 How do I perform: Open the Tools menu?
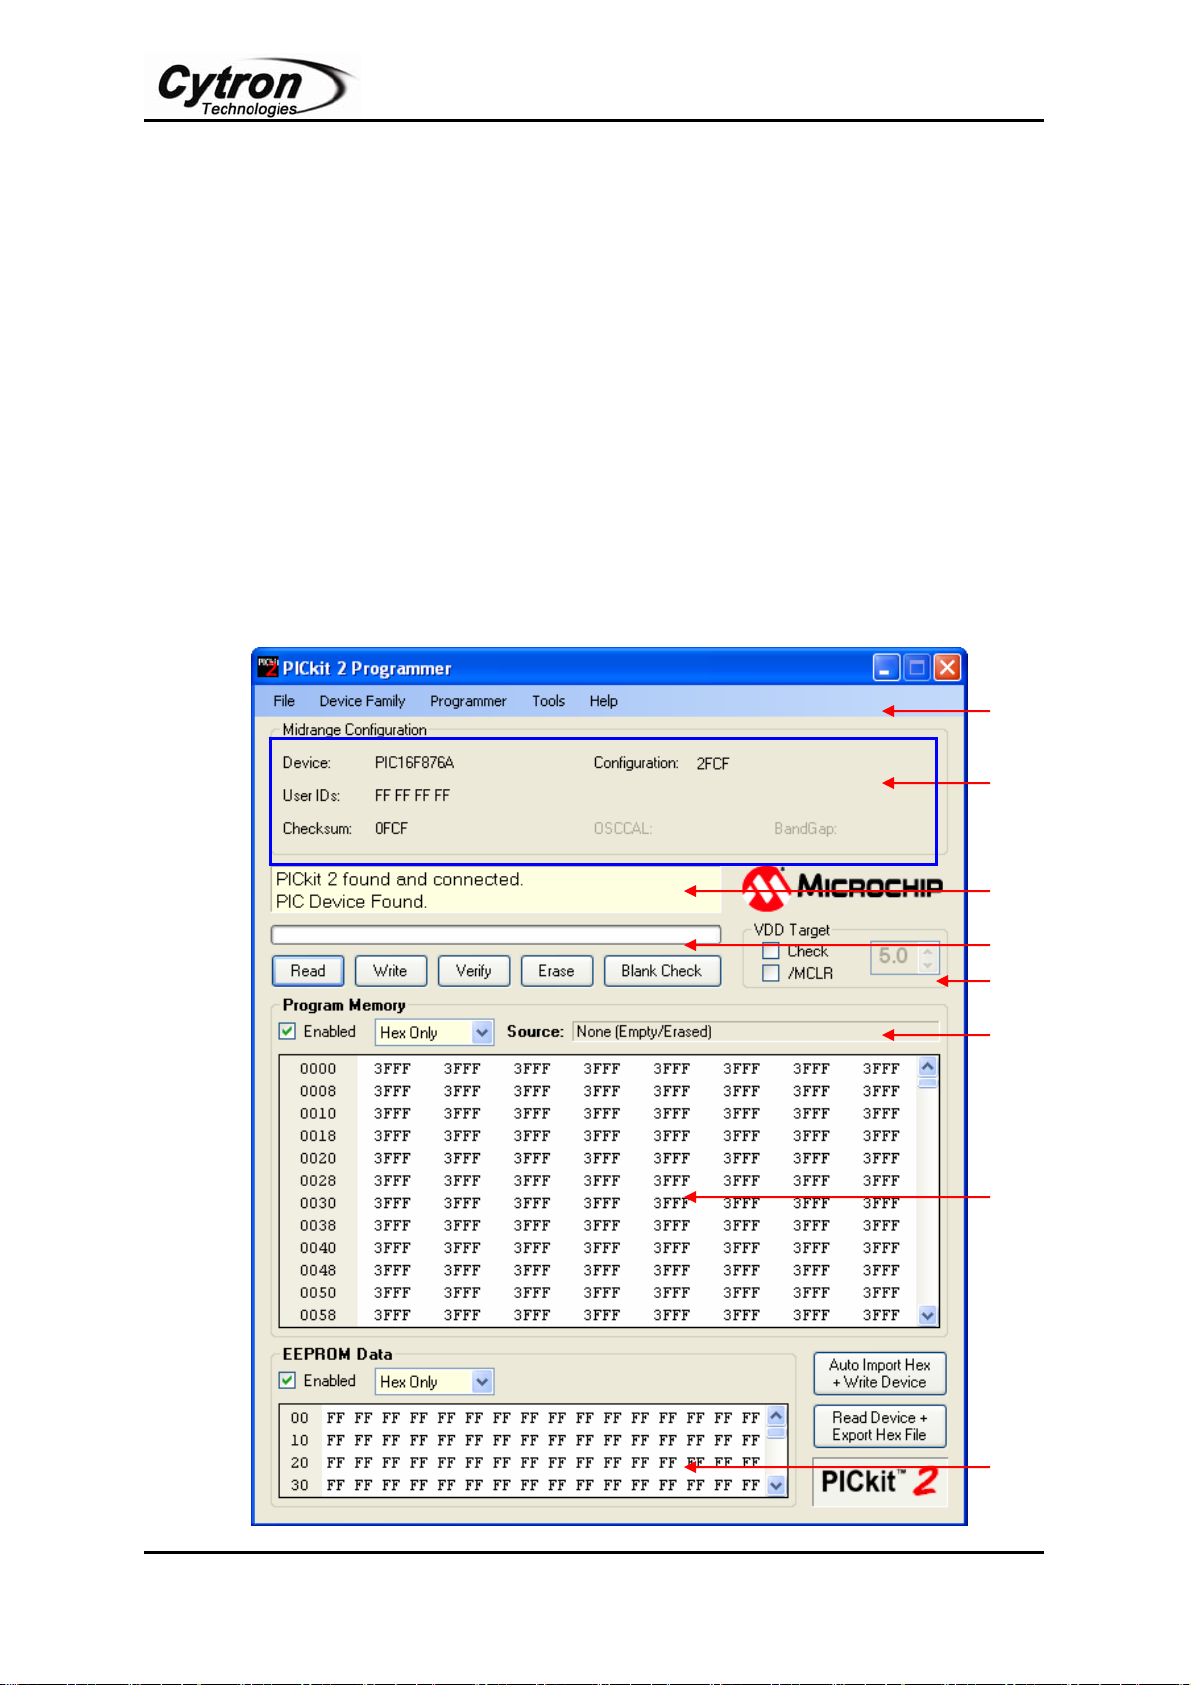[548, 701]
